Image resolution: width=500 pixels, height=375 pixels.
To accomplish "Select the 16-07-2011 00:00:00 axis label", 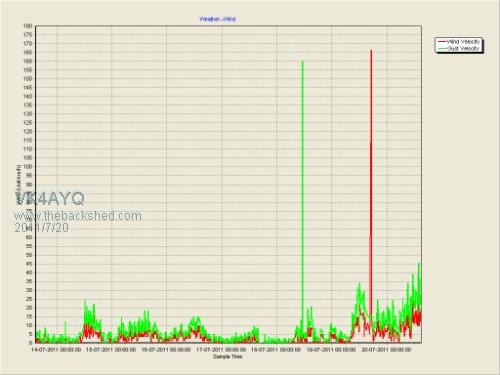I will (166, 350).
